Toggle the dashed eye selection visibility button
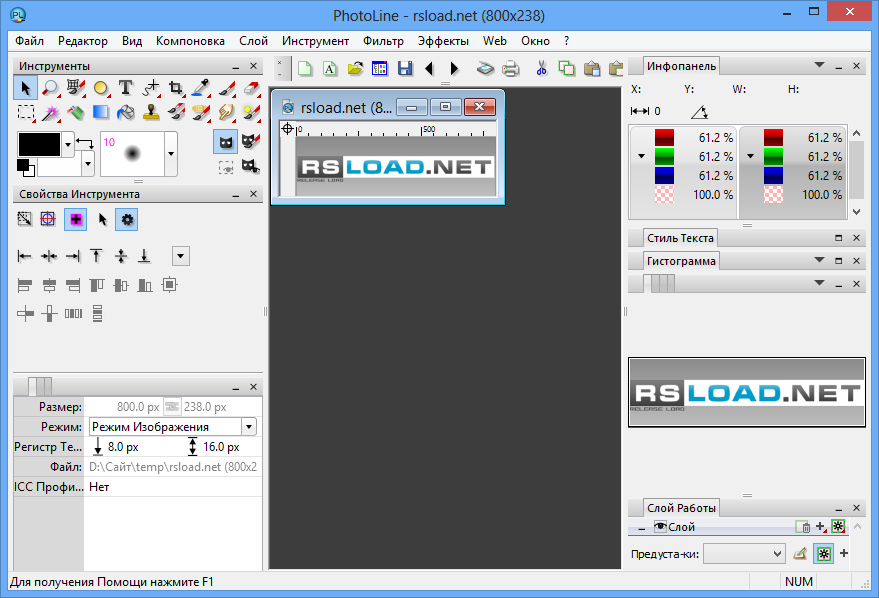 (226, 166)
